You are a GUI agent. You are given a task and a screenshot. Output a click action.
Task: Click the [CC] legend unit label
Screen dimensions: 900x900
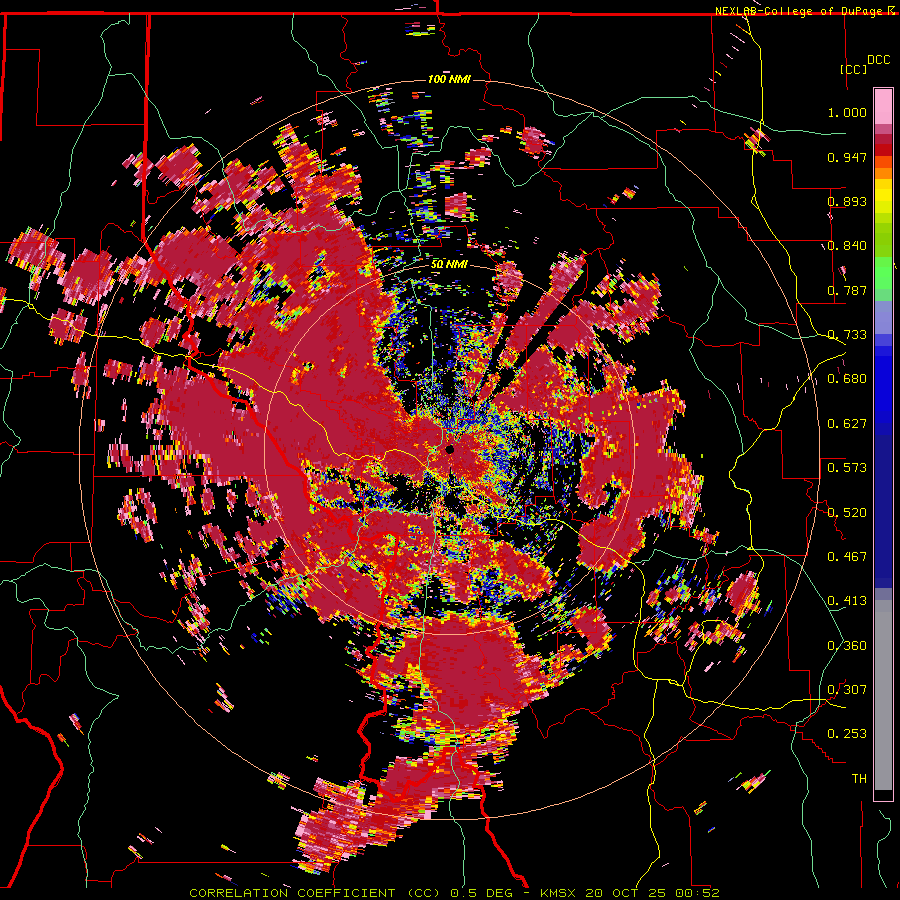[x=853, y=69]
